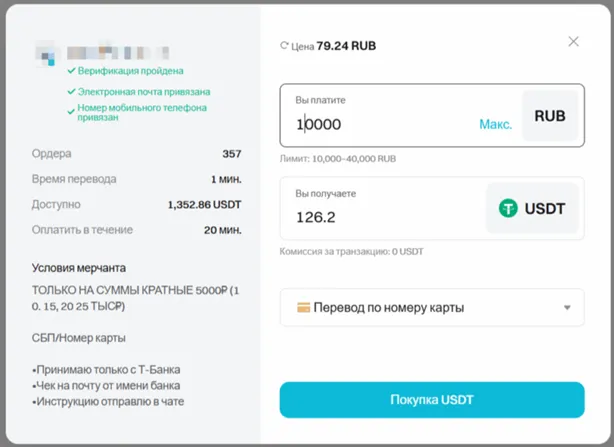Click the USDT currency label button
614x447 pixels.
[532, 209]
